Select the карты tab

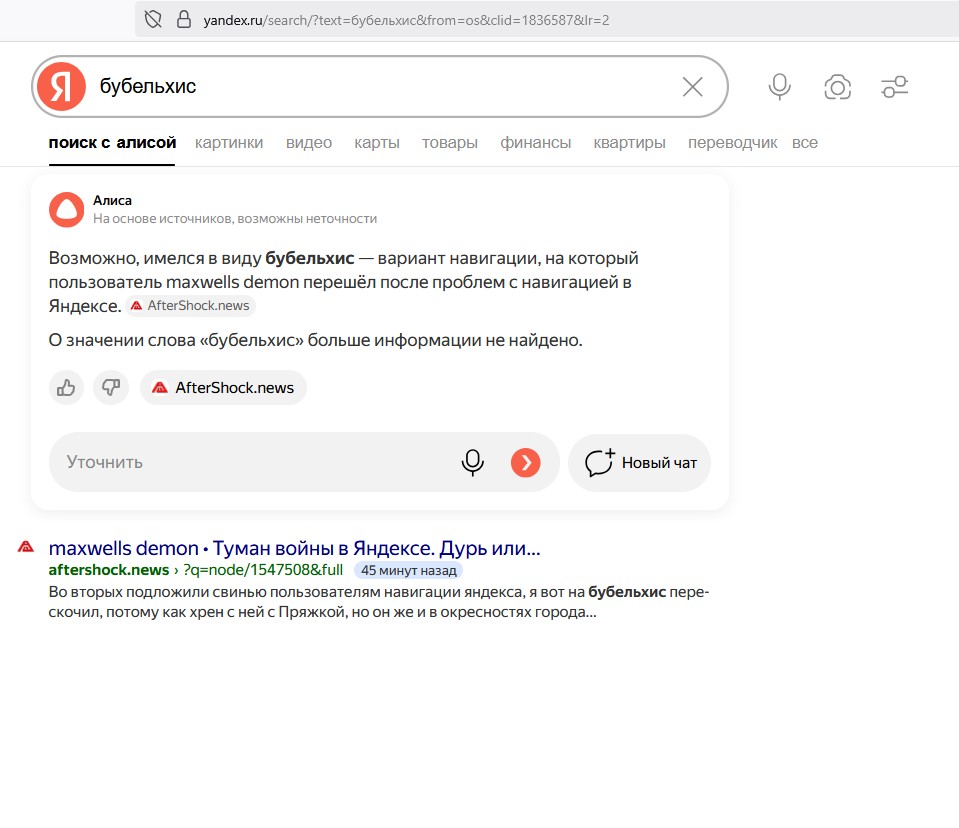point(377,143)
